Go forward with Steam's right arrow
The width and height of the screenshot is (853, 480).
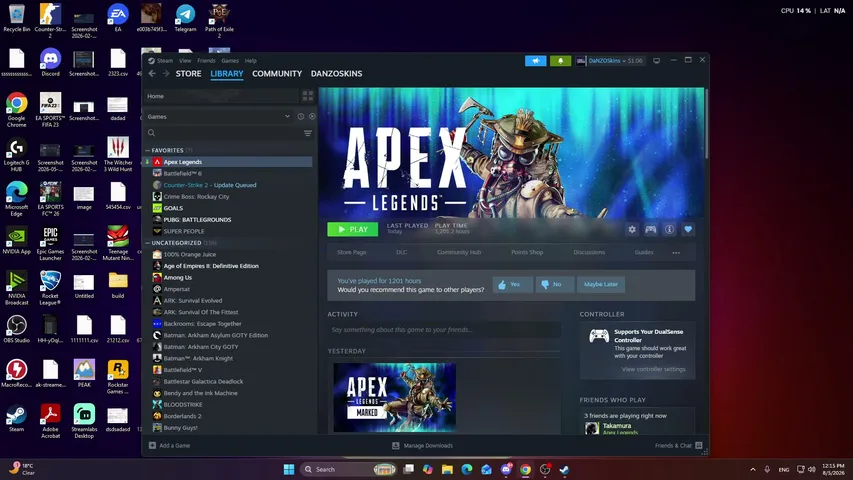[165, 73]
